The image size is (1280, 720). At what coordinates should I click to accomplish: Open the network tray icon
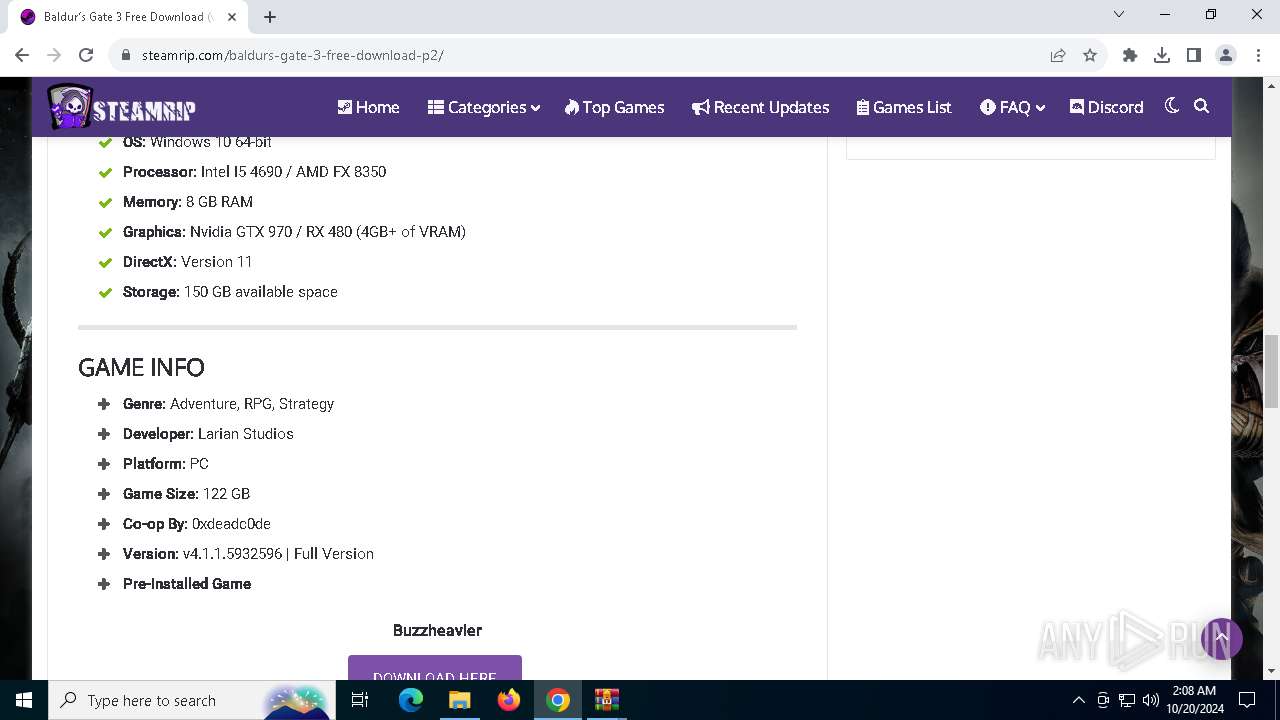(x=1127, y=700)
